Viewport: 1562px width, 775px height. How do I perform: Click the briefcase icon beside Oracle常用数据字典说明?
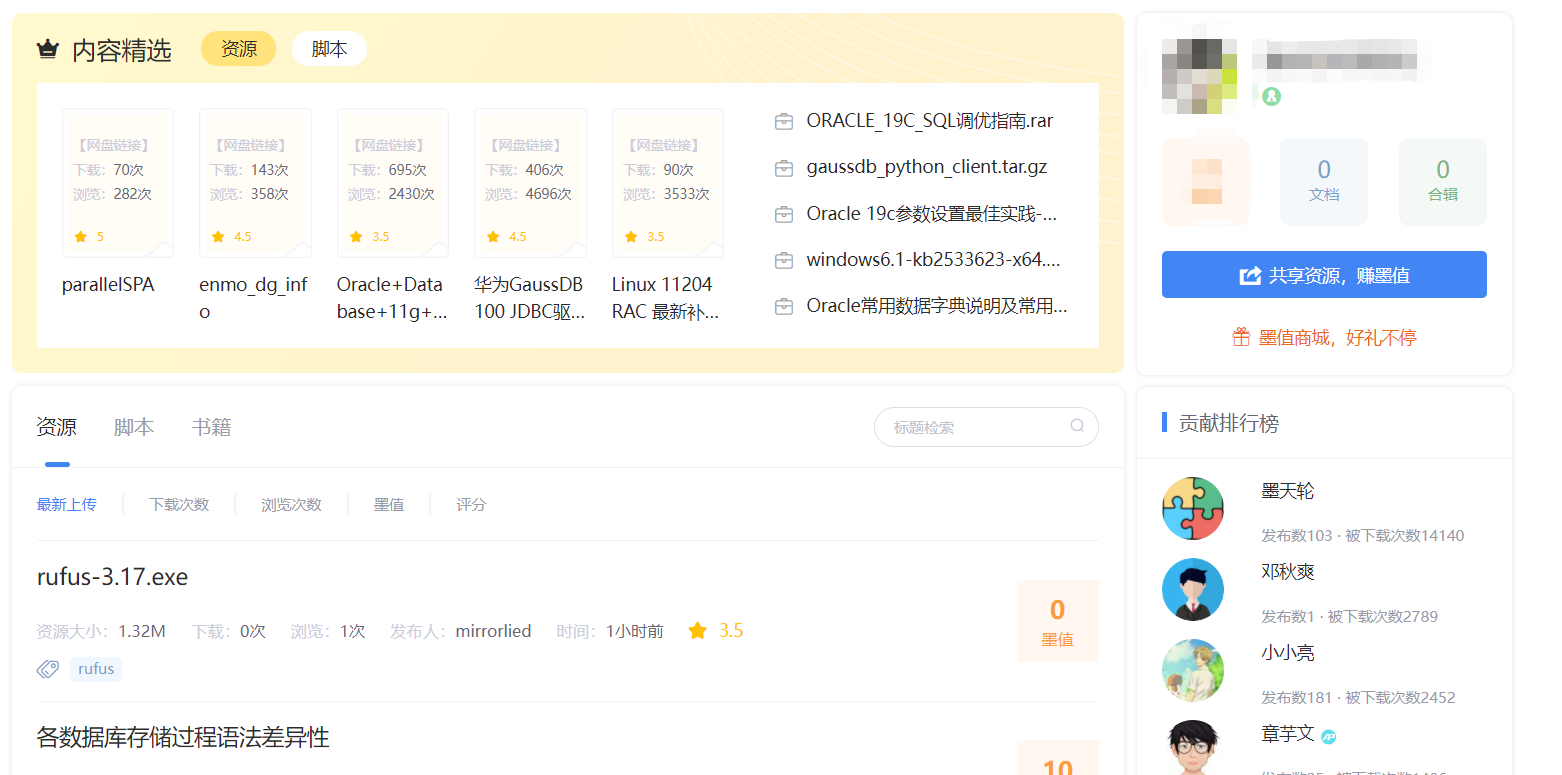(784, 306)
